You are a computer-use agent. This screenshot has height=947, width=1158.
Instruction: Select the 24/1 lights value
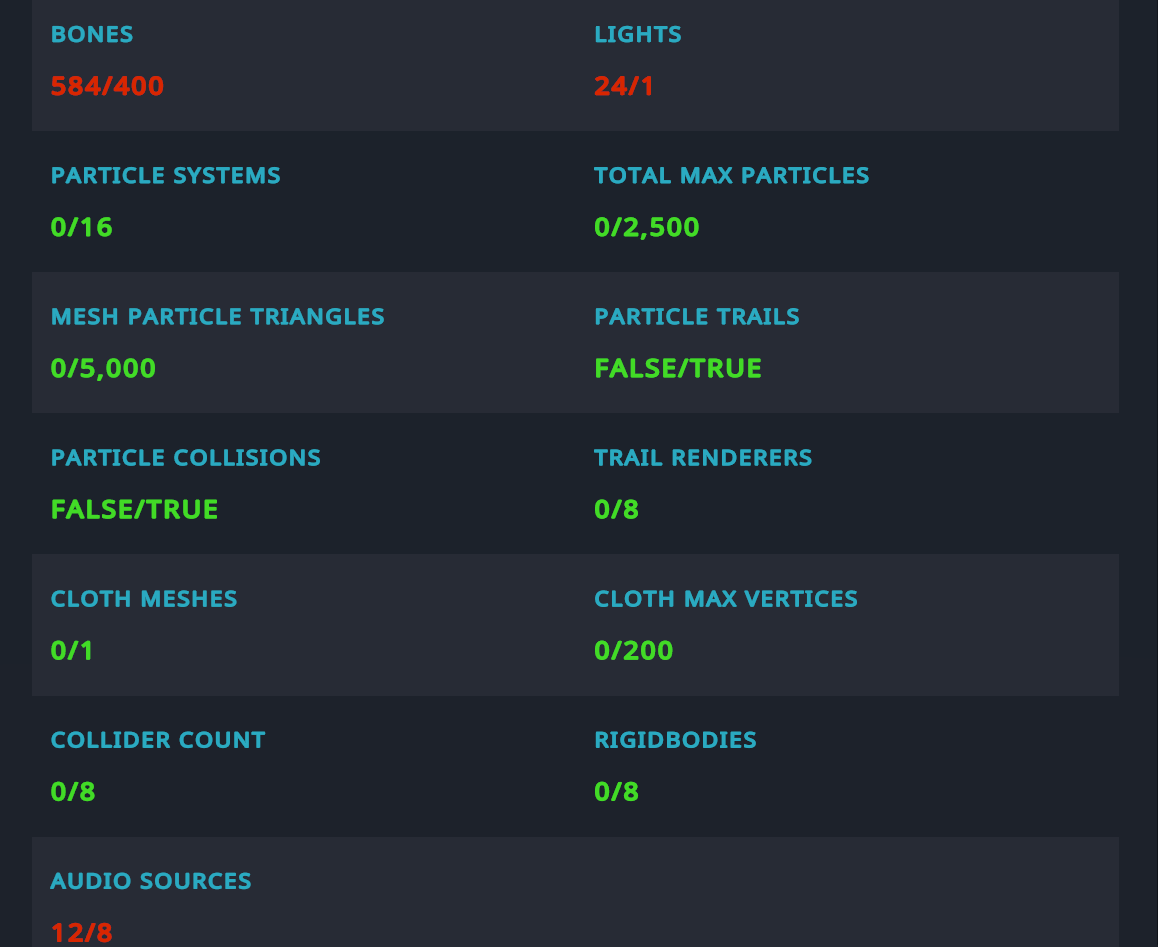click(624, 86)
